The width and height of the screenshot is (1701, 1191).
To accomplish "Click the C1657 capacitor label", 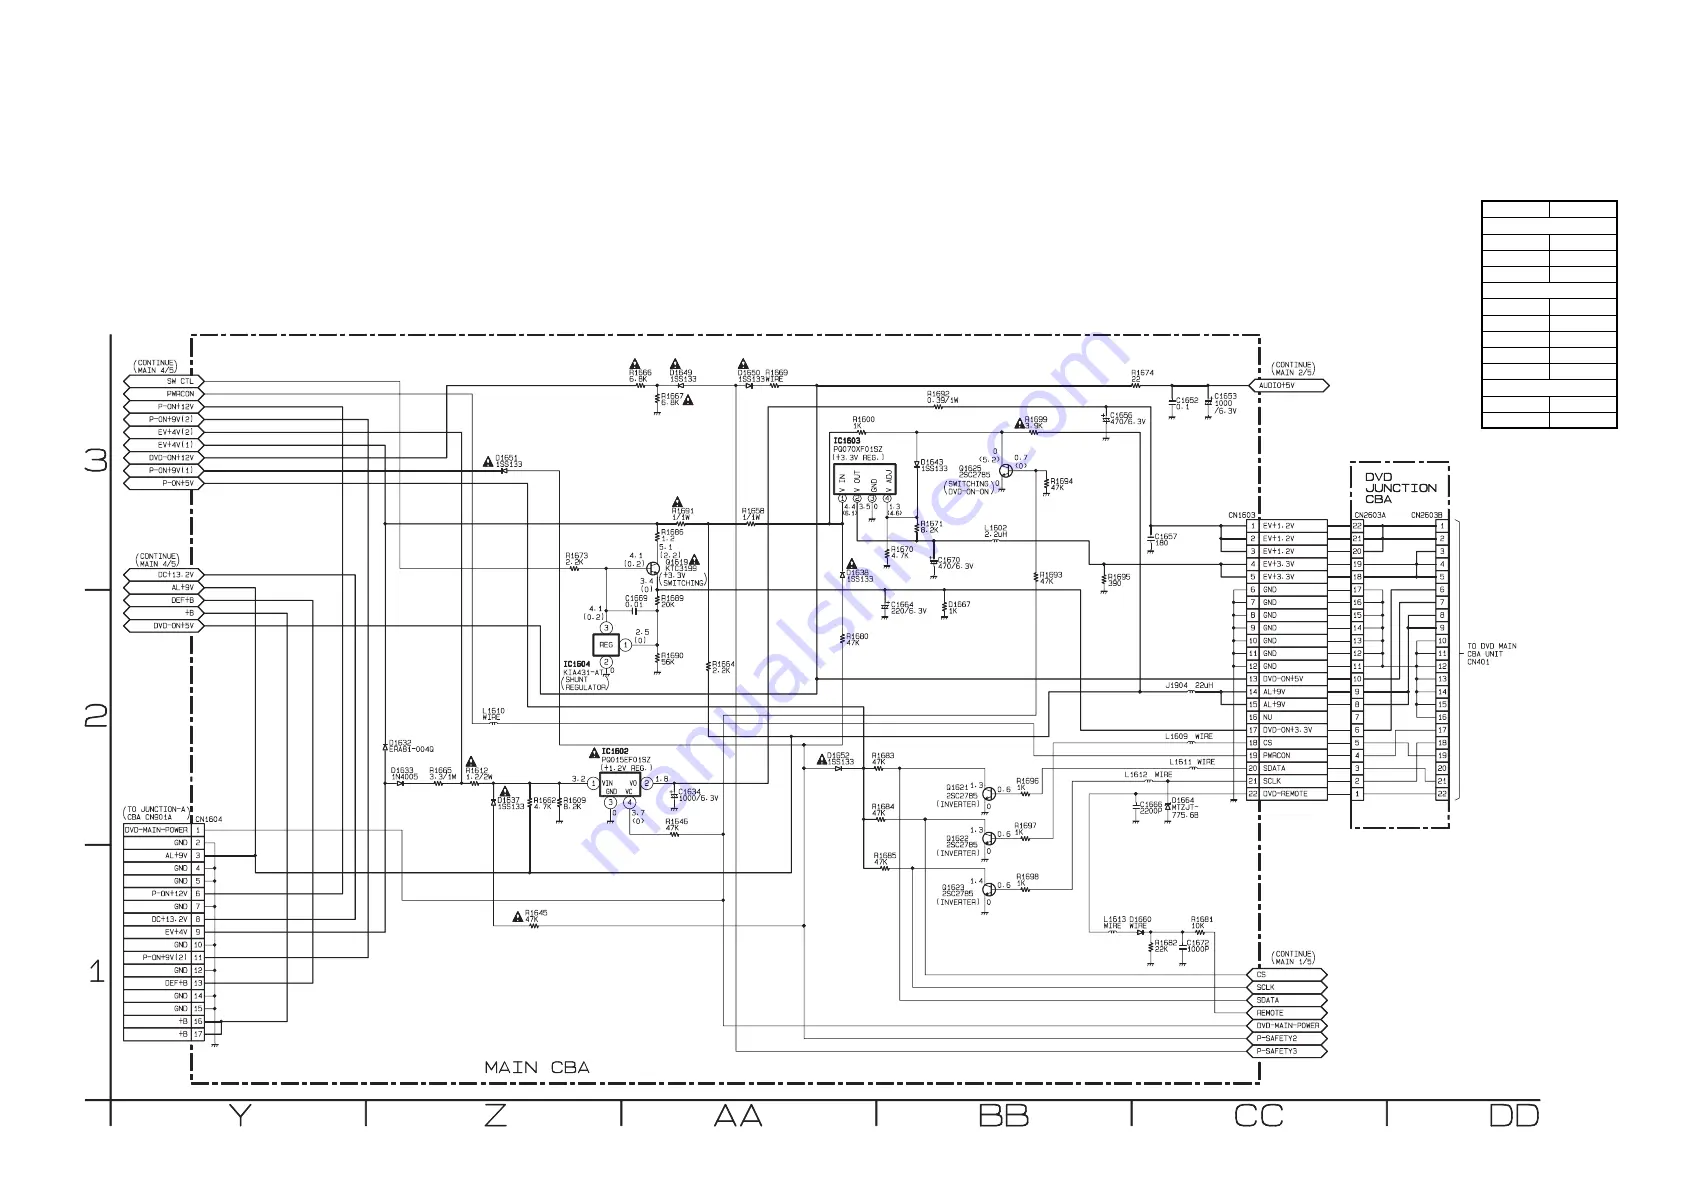I will (x=1166, y=539).
